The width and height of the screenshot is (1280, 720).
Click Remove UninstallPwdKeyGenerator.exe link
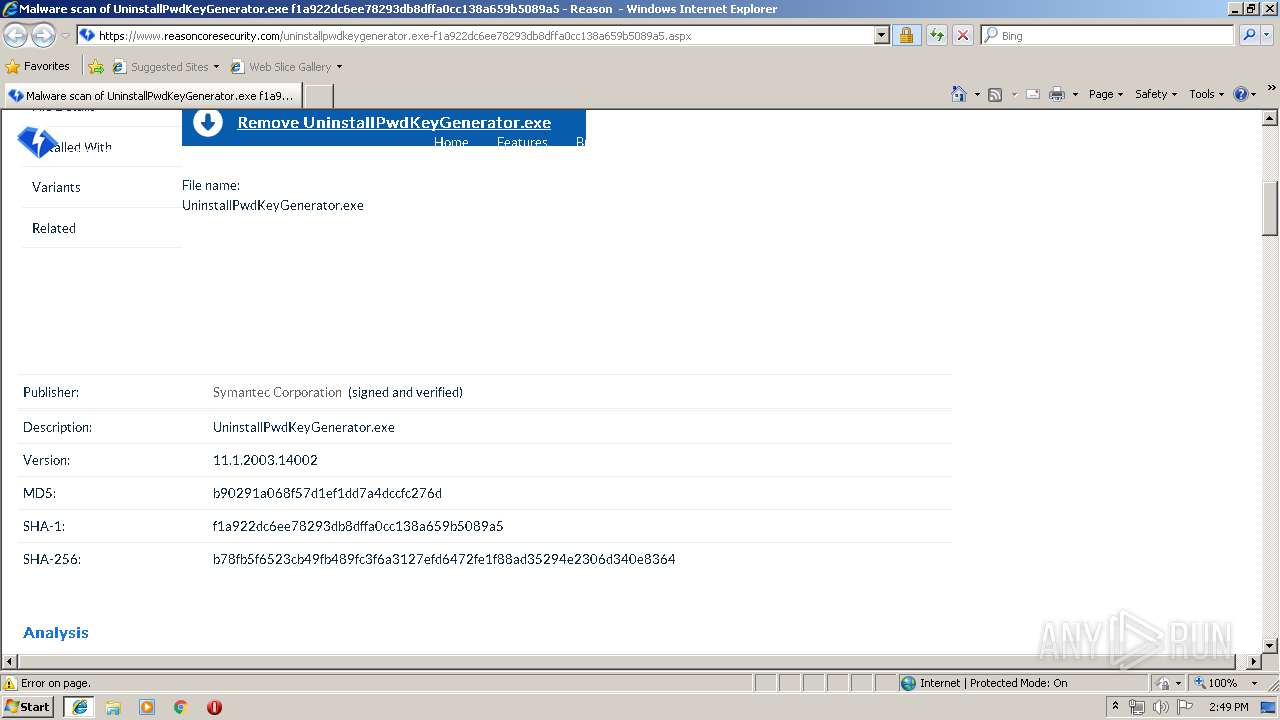pyautogui.click(x=394, y=122)
